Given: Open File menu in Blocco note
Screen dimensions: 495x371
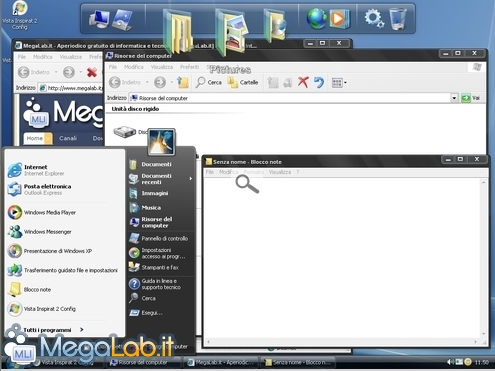Looking at the screenshot, I should pos(210,172).
